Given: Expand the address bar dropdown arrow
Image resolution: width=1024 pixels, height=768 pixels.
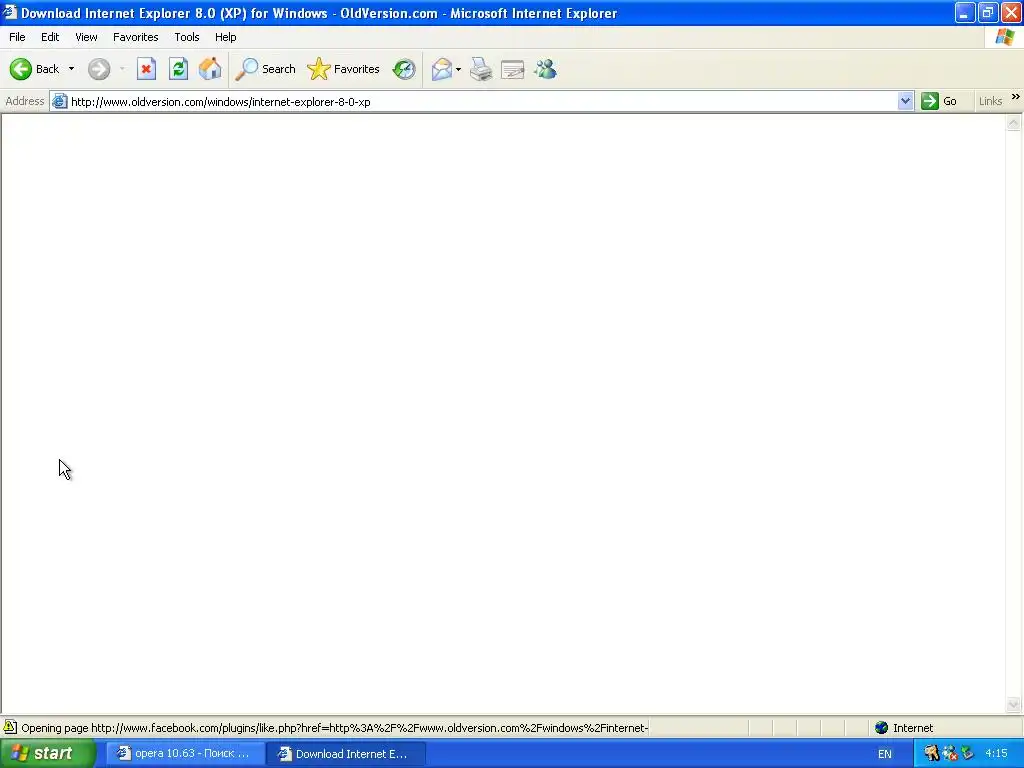Looking at the screenshot, I should point(904,101).
